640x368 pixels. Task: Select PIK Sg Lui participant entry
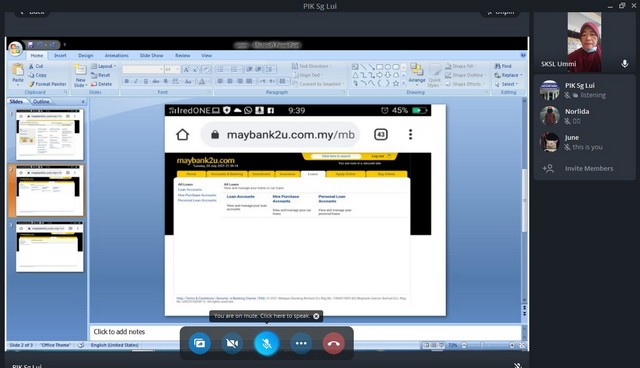pyautogui.click(x=584, y=90)
